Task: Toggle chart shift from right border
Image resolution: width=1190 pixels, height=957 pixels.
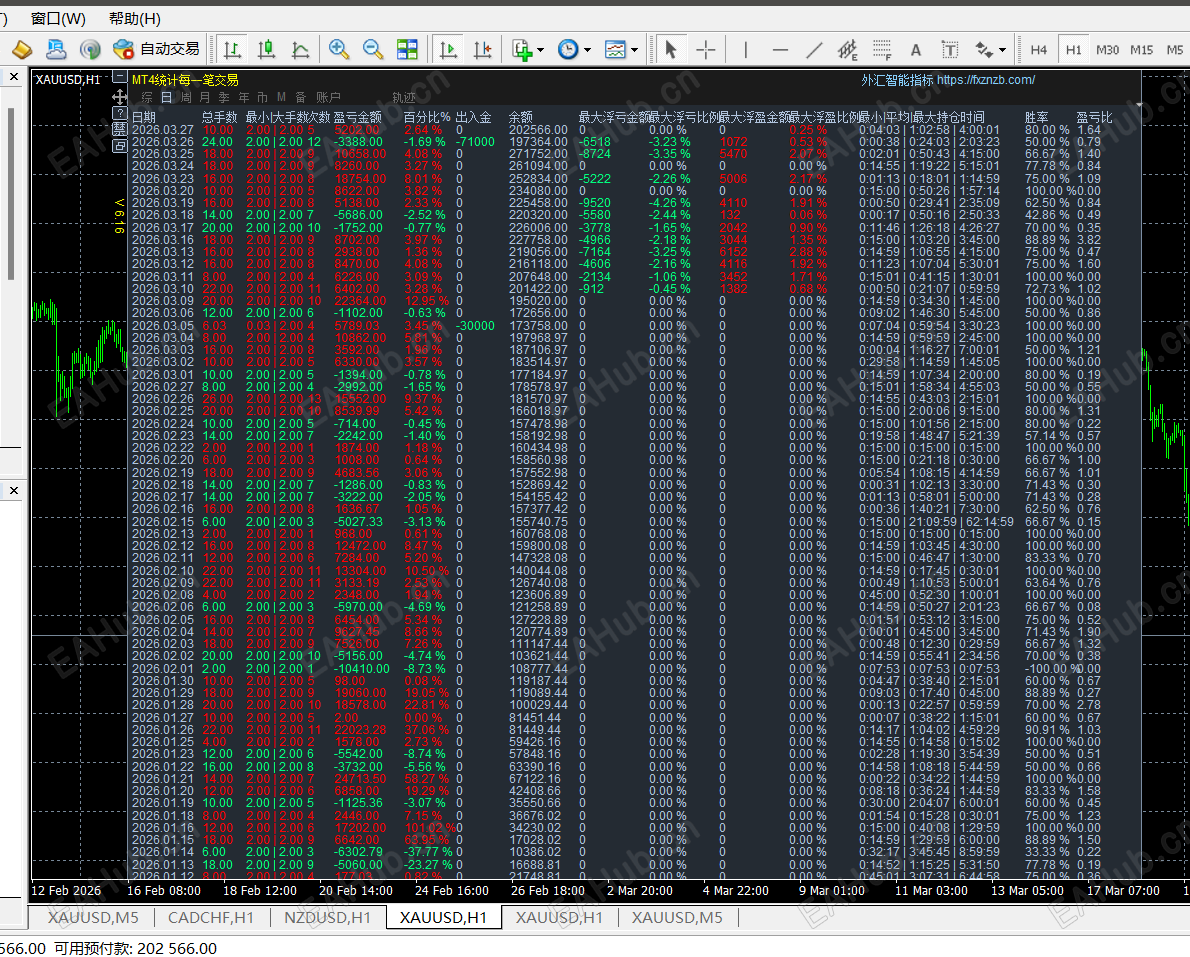Action: tap(483, 49)
